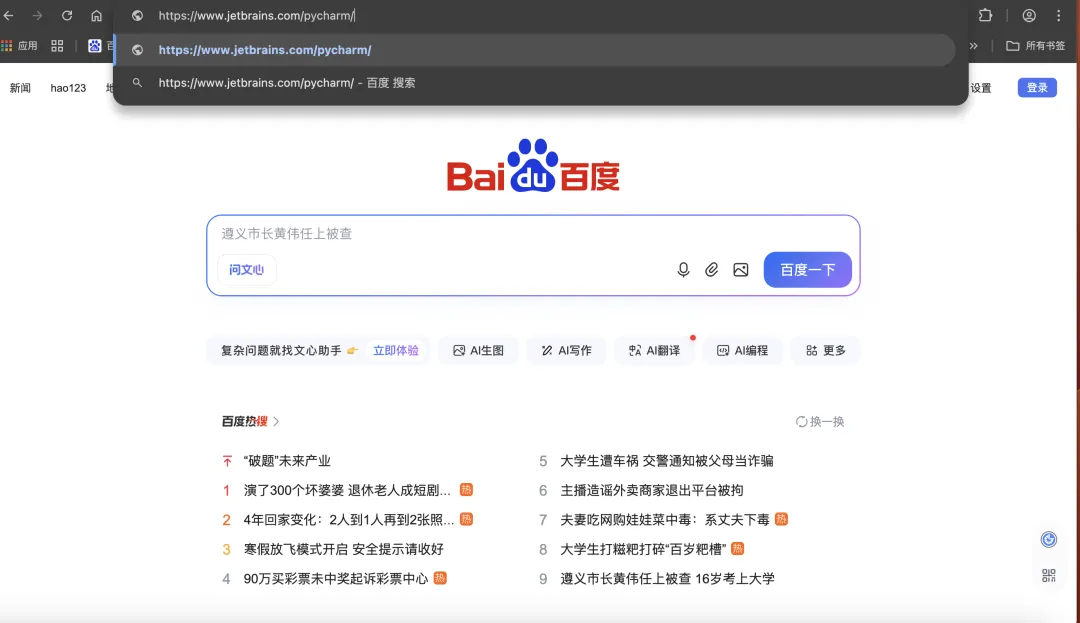This screenshot has height=623, width=1080.
Task: Click the Baidu logo
Action: (x=533, y=166)
